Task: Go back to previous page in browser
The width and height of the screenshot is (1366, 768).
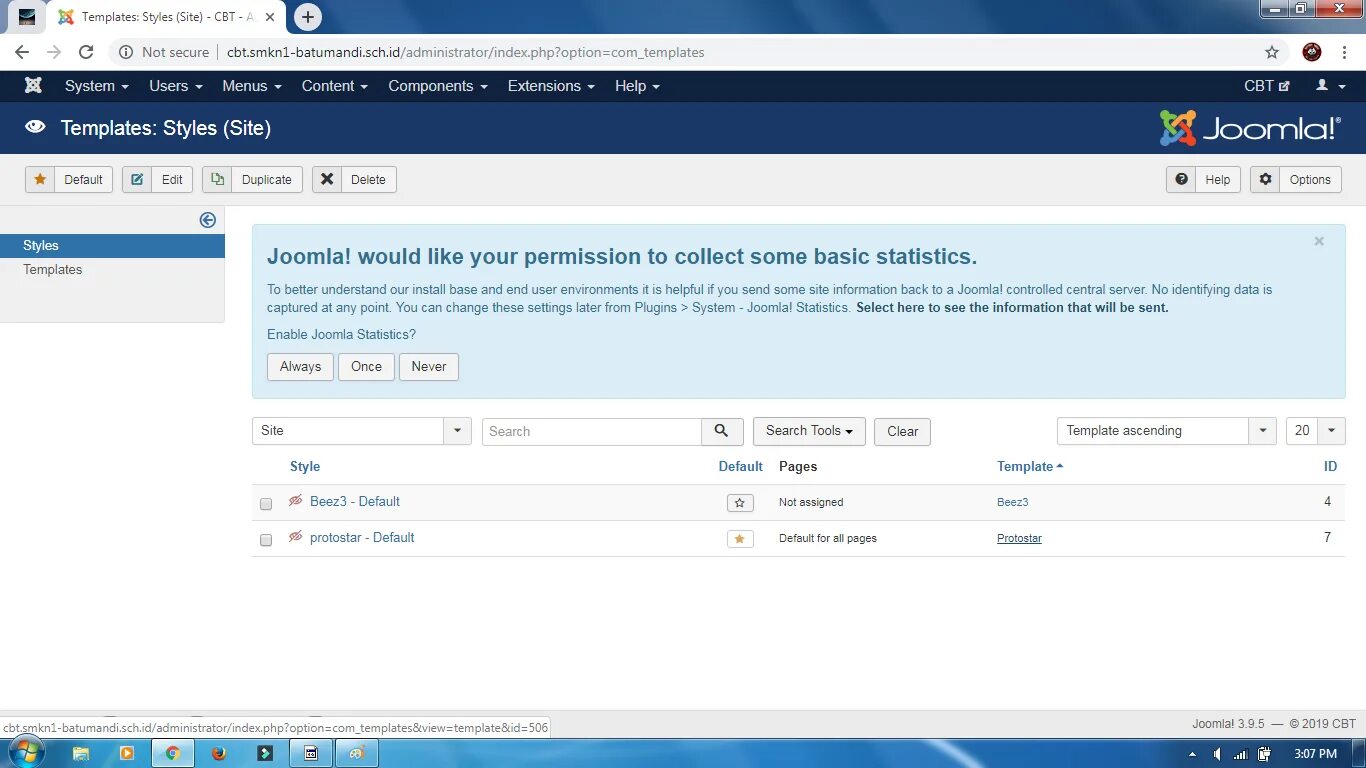Action: click(22, 52)
